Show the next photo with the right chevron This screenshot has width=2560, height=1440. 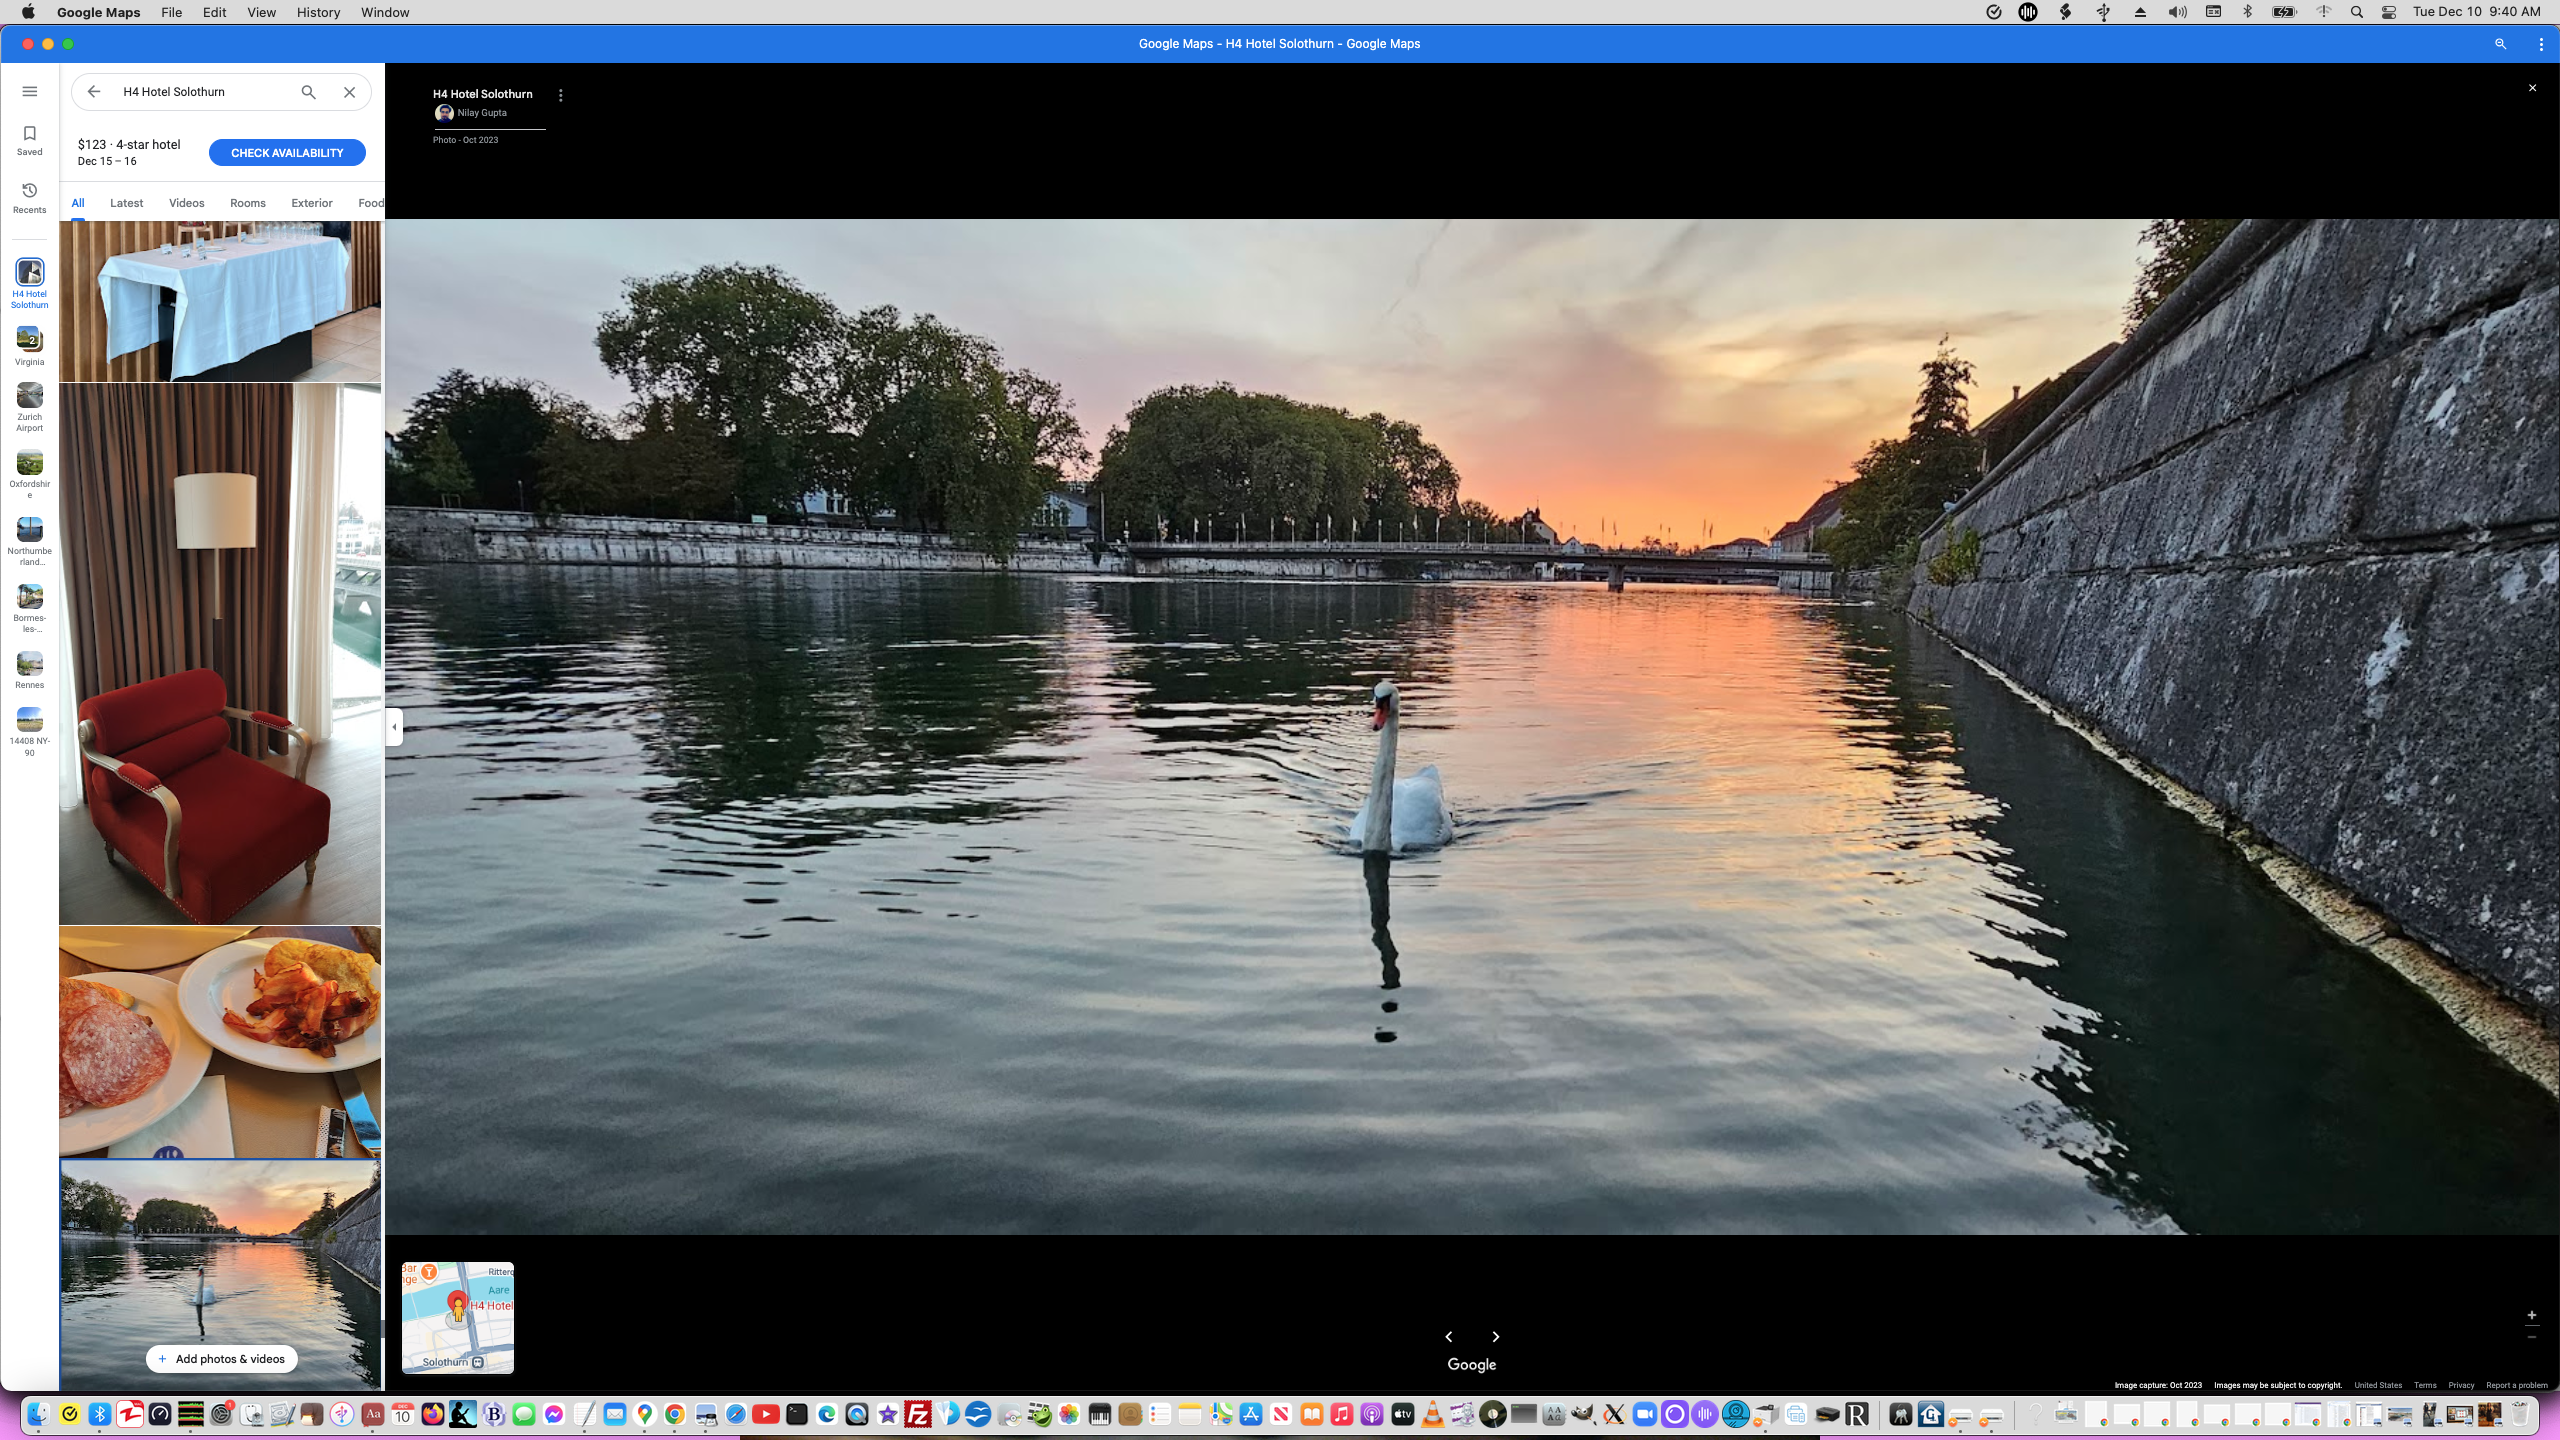(x=1495, y=1336)
